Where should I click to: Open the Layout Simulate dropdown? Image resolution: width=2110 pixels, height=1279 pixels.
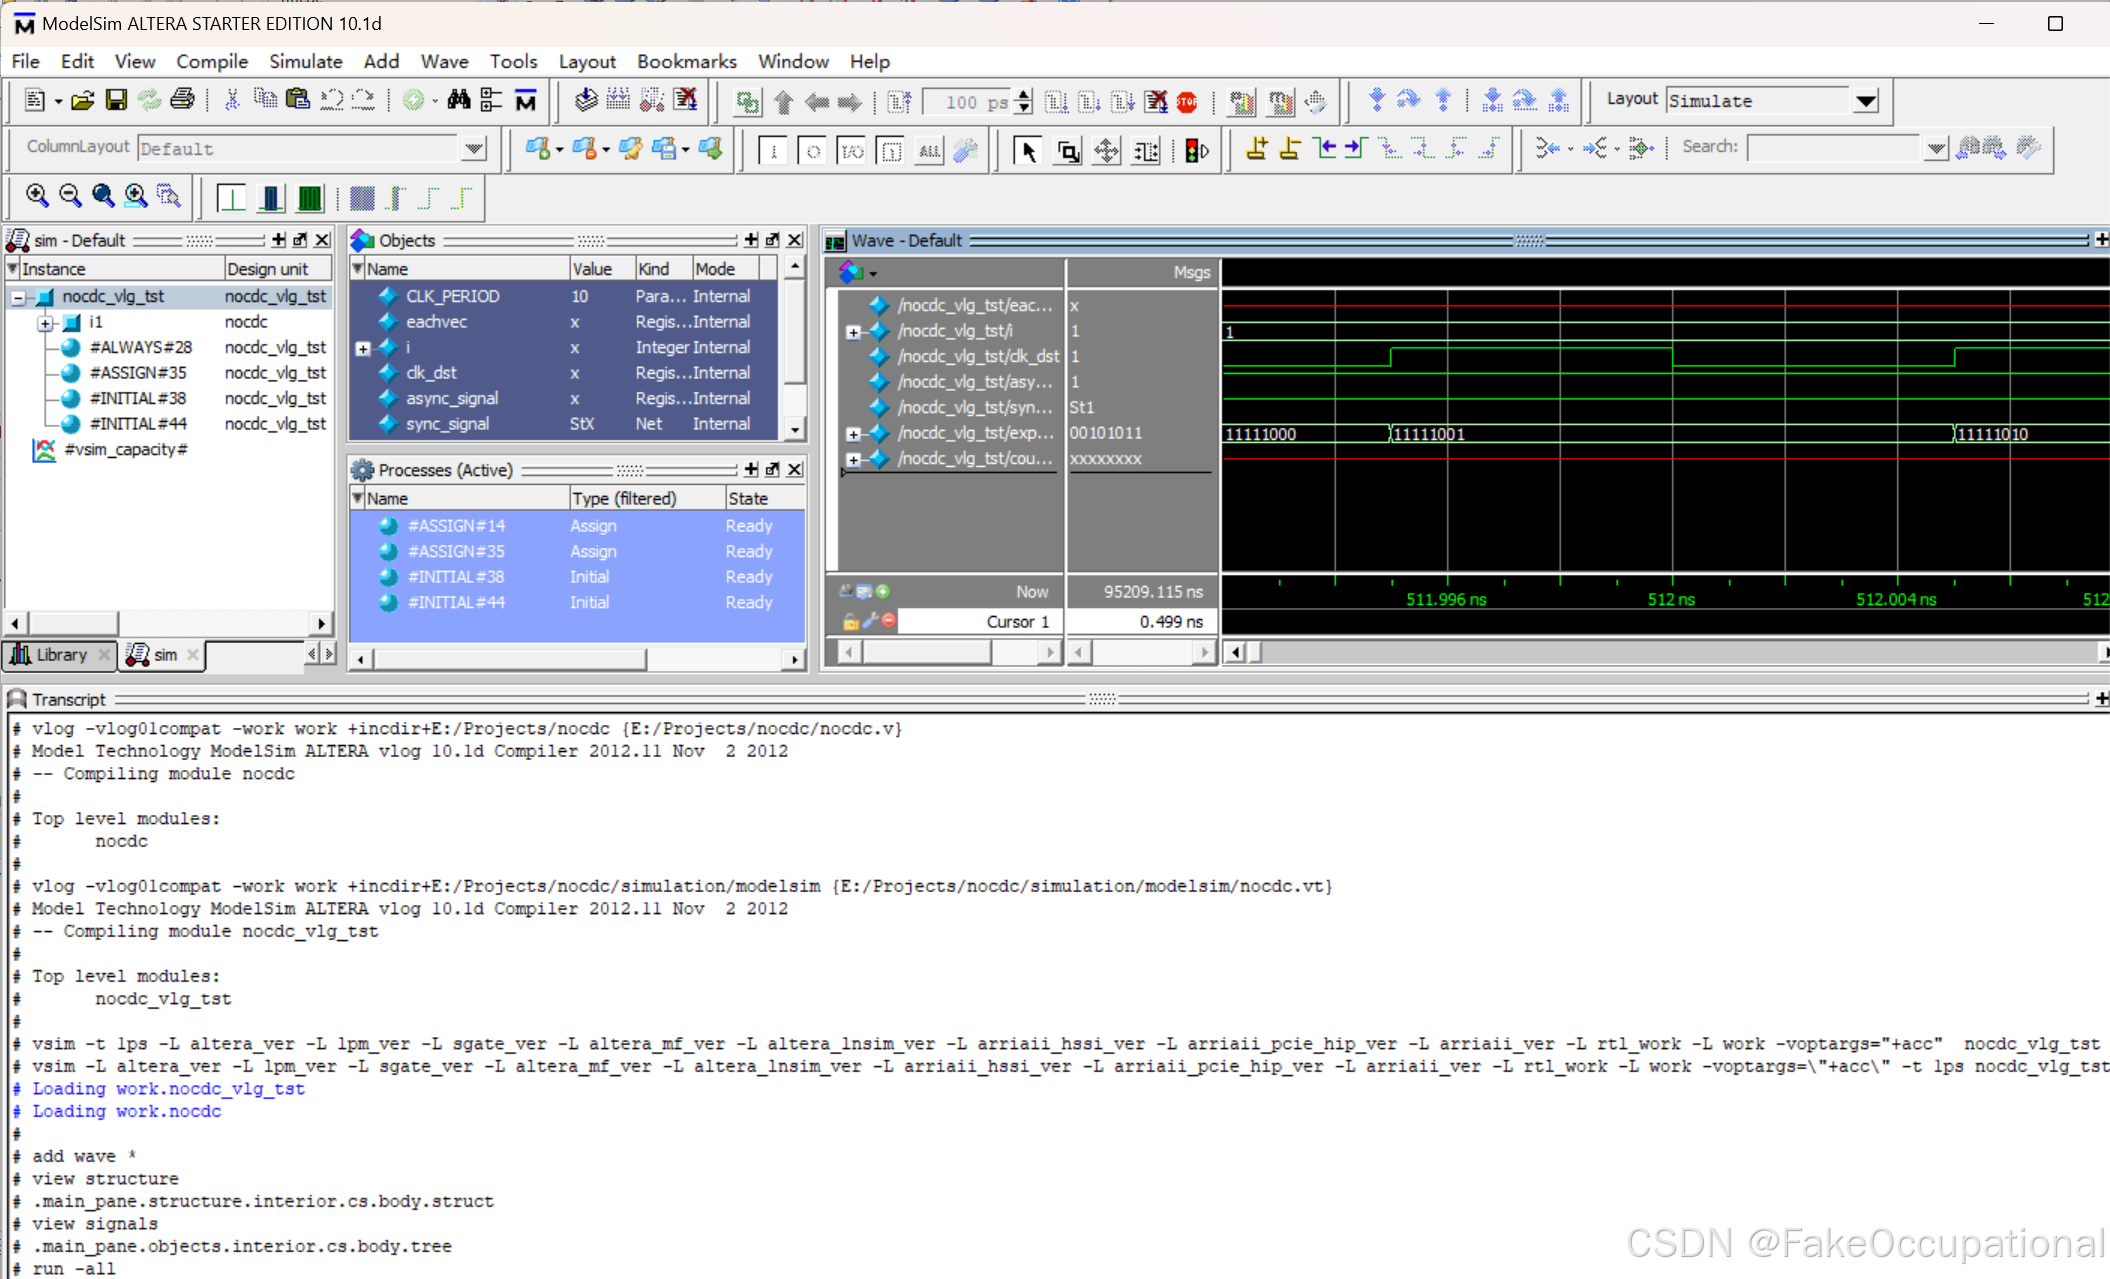(x=1865, y=101)
